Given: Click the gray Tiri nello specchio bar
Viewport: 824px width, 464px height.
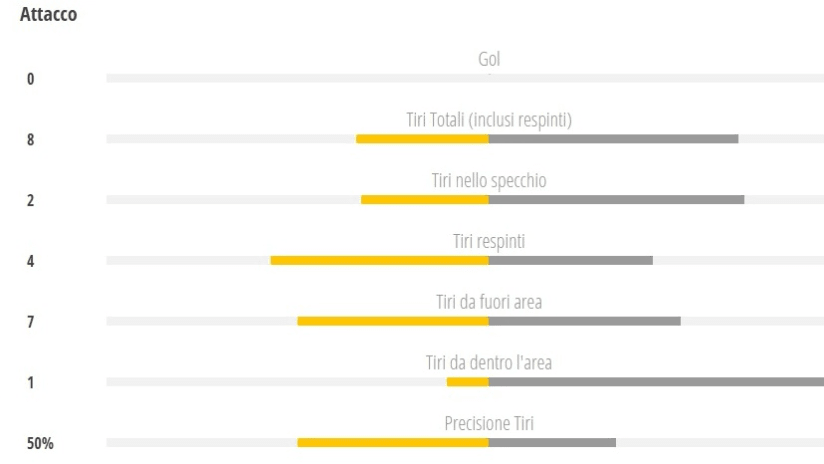Looking at the screenshot, I should click(616, 199).
